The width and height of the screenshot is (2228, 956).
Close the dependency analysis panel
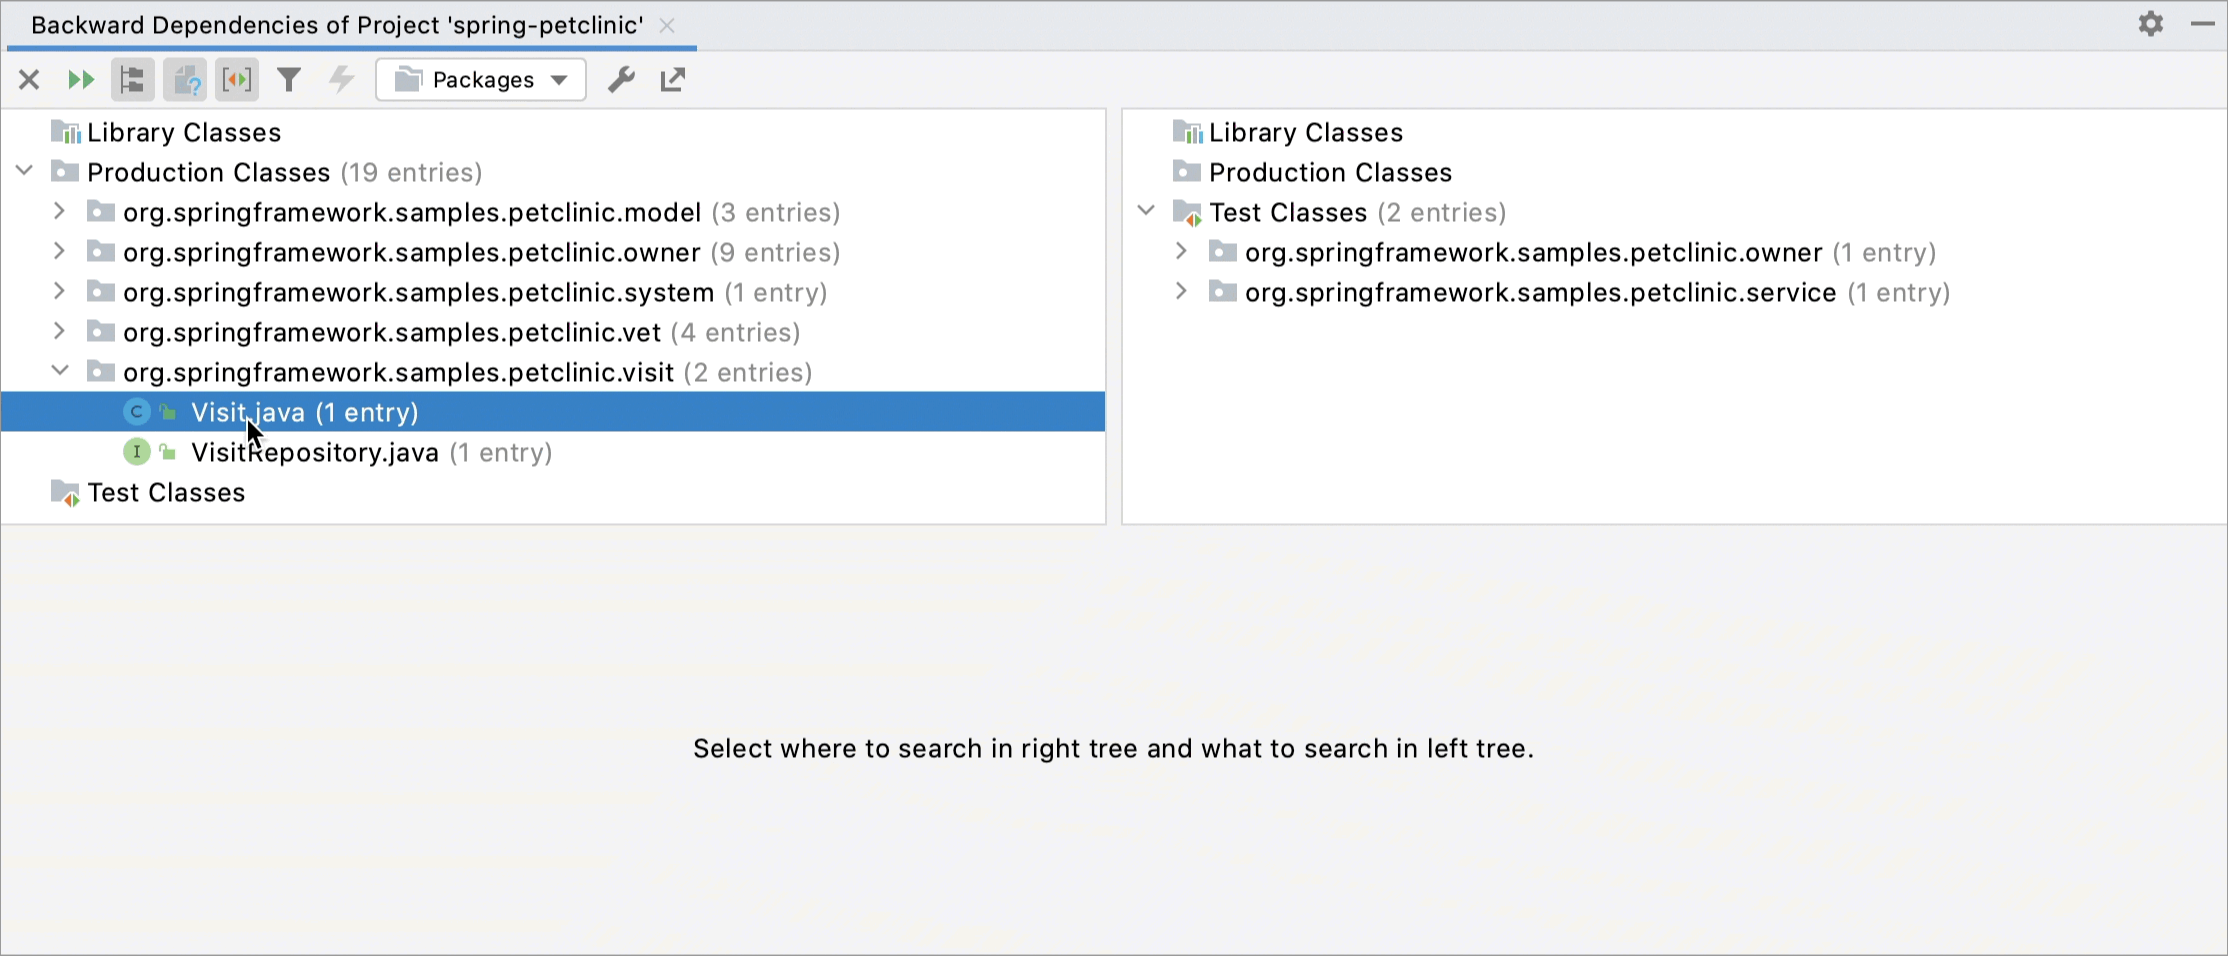[x=28, y=79]
